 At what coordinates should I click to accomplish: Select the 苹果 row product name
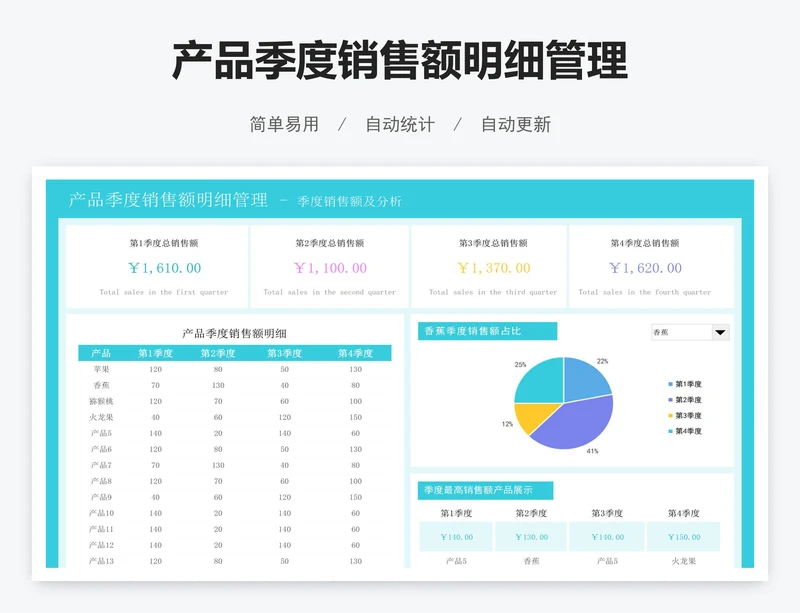pyautogui.click(x=101, y=369)
